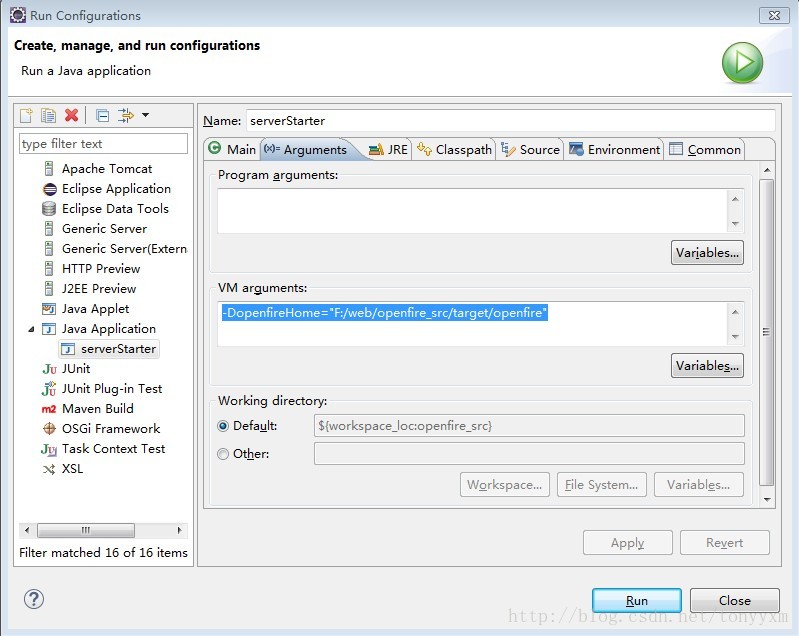Select the Other working directory radio
This screenshot has width=799, height=636.
click(223, 454)
